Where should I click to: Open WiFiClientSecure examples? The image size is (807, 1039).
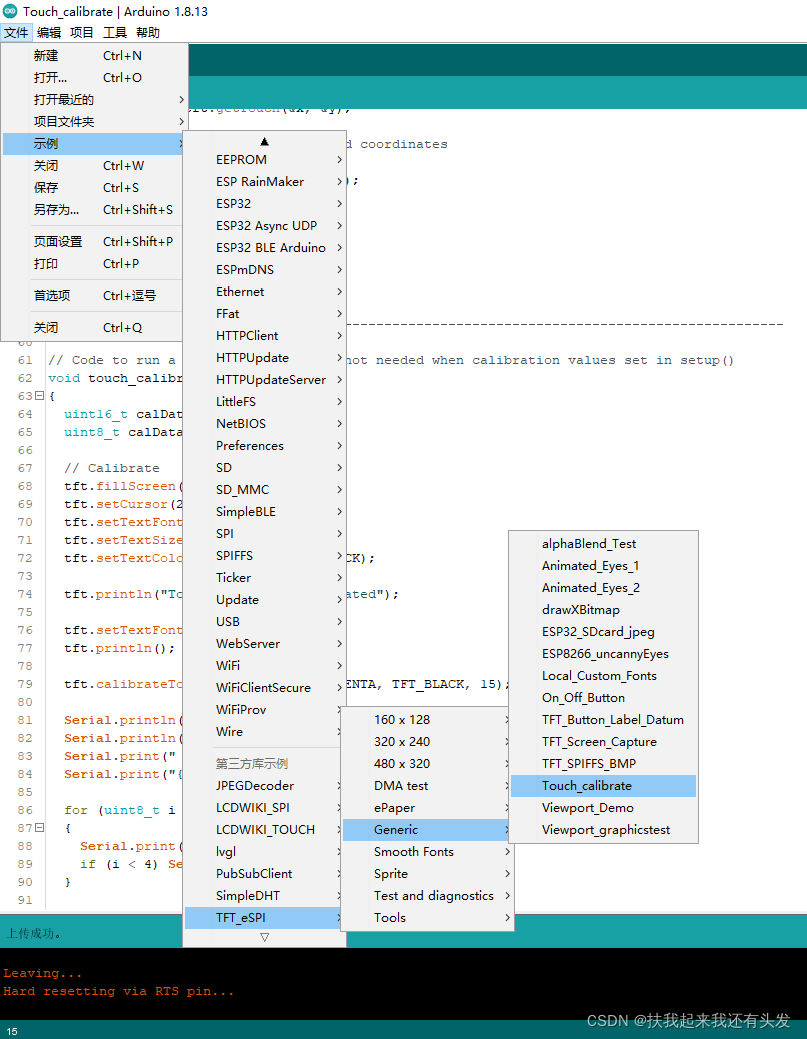[264, 687]
